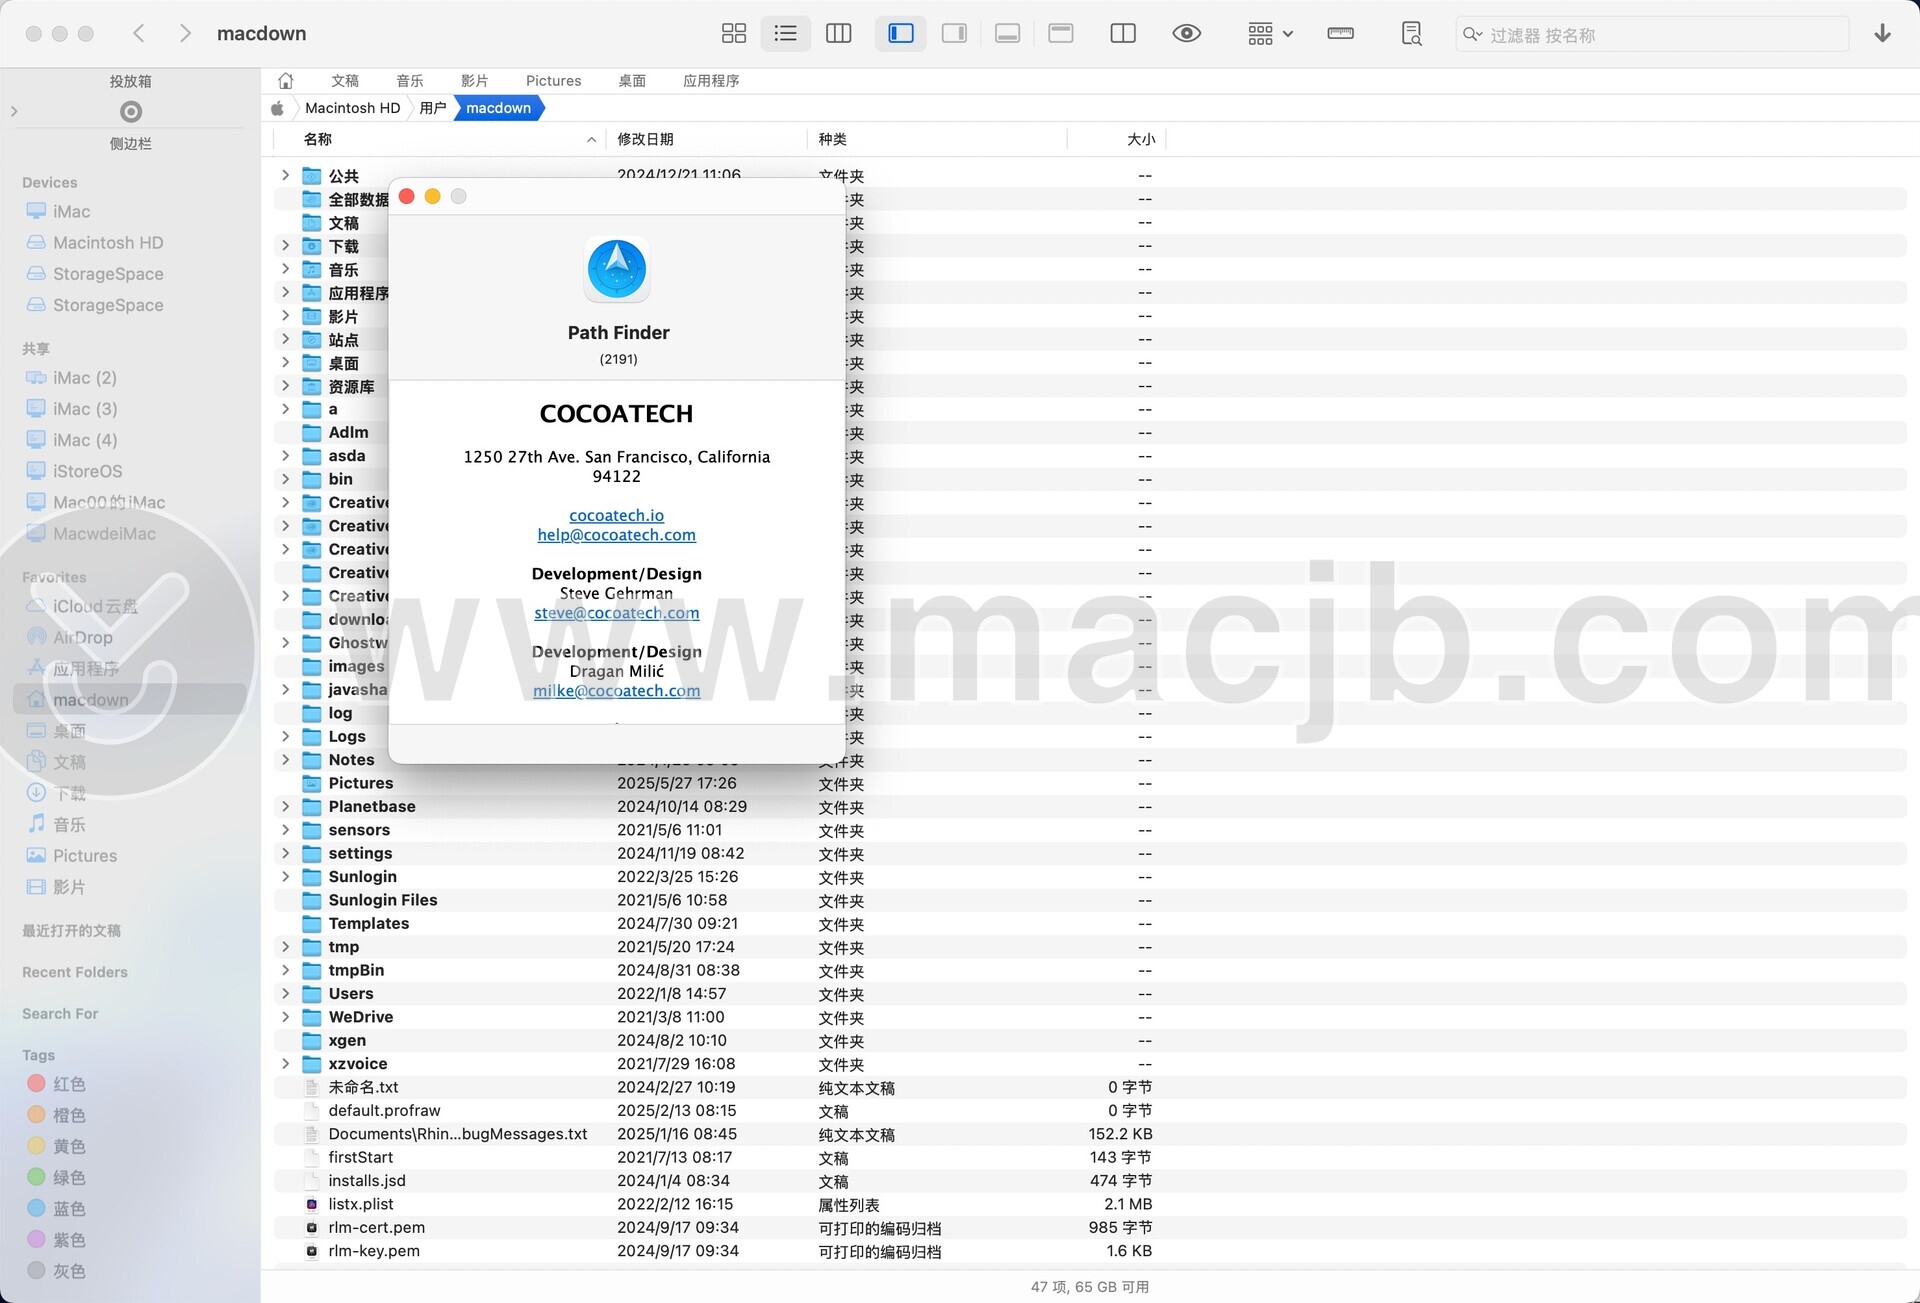Viewport: 1920px width, 1303px height.
Task: Open the cocoatech.io link
Action: [x=616, y=515]
